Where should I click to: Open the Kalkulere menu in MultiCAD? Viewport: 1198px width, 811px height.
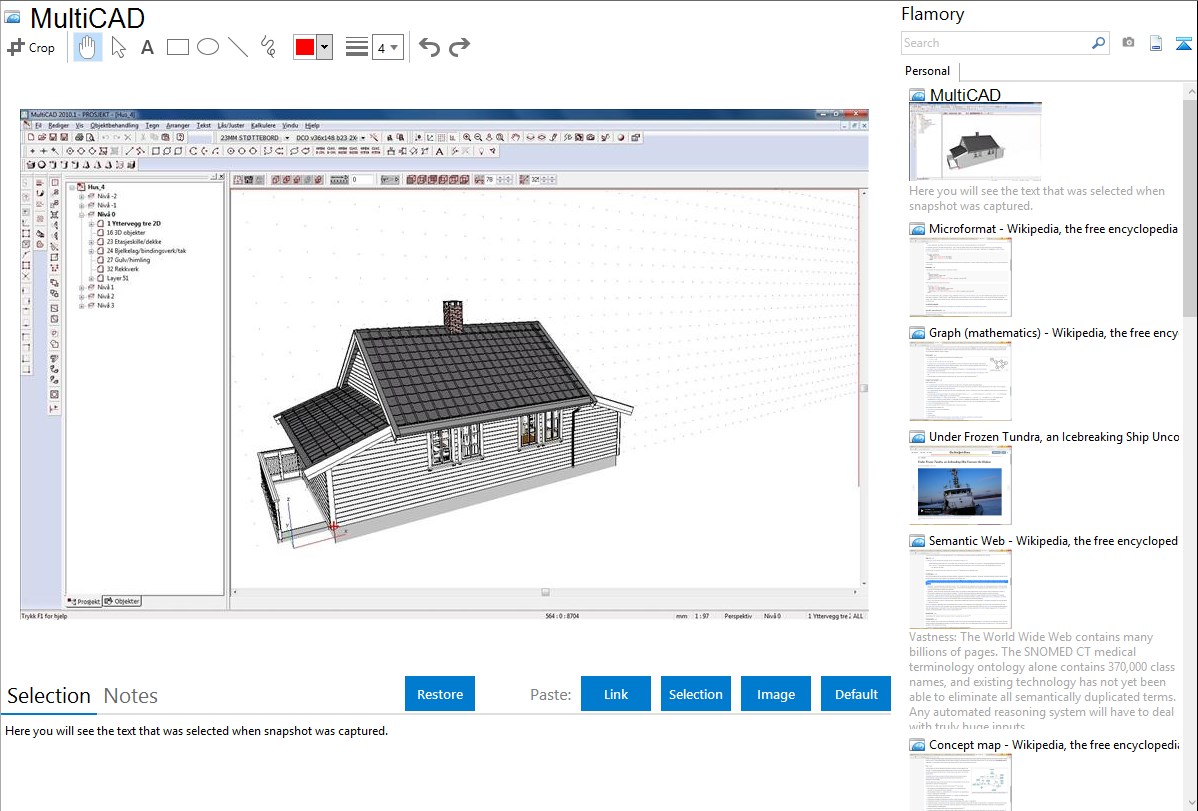point(263,125)
